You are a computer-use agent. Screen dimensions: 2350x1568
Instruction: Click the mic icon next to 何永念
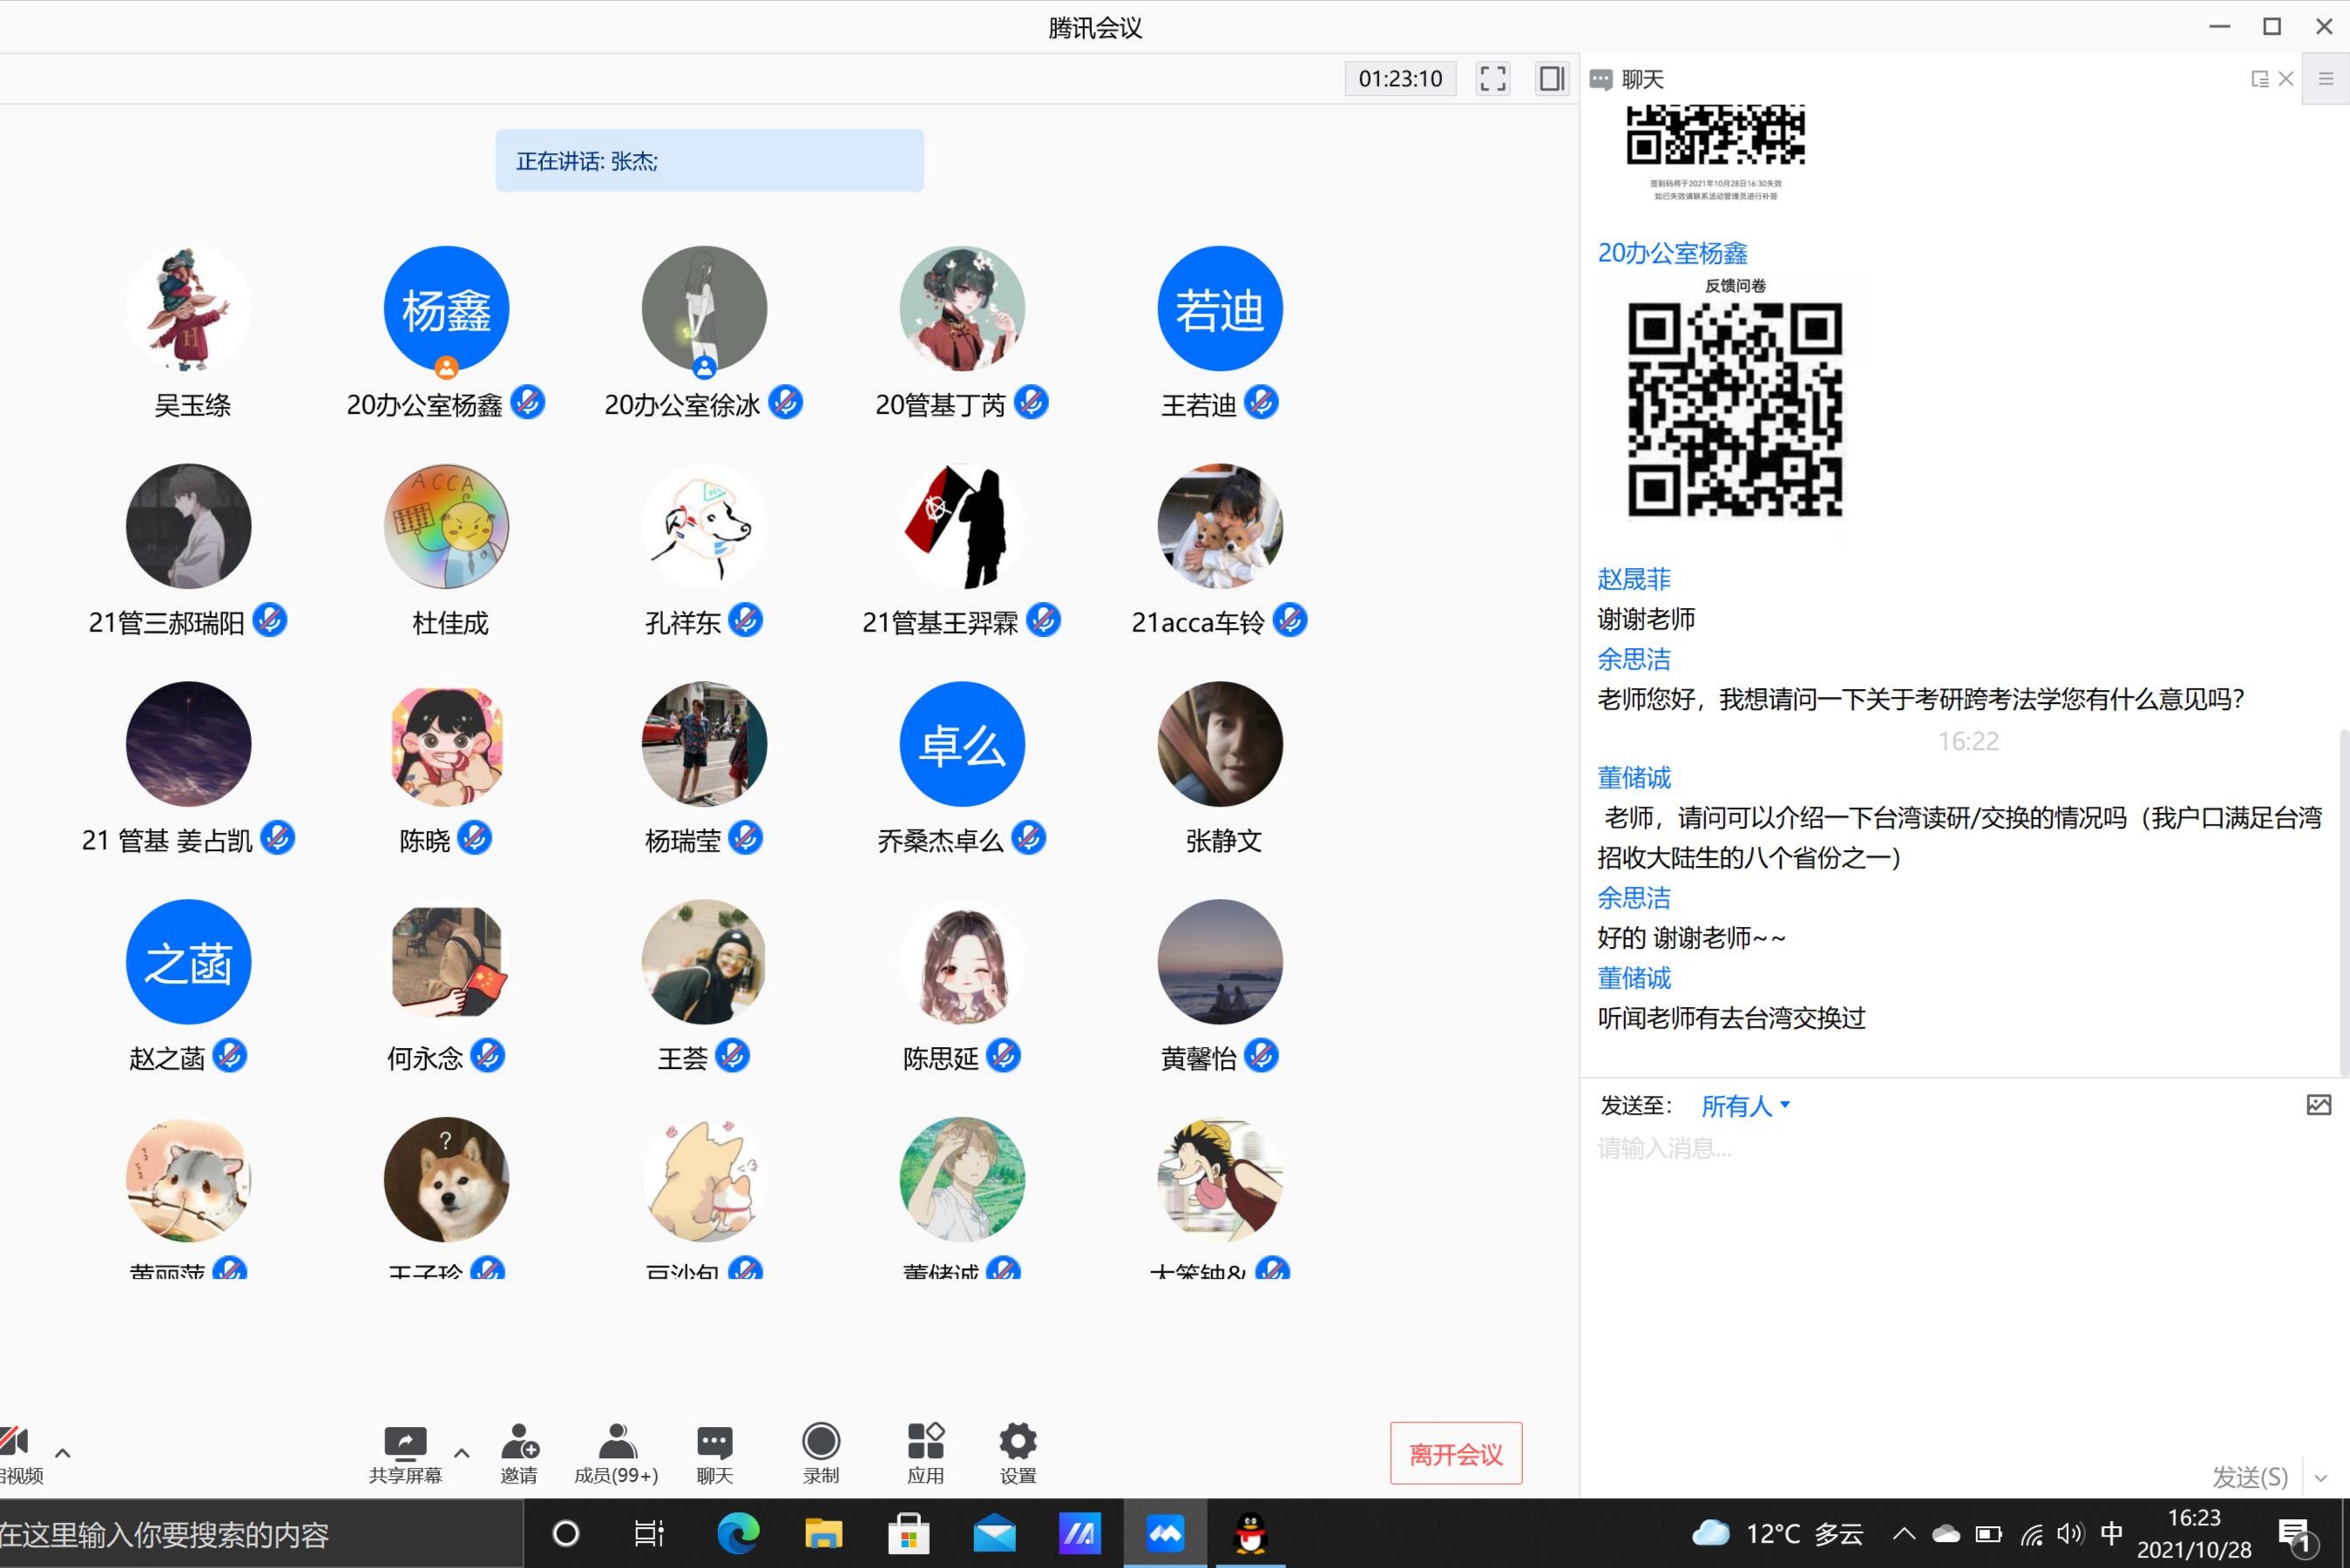[487, 1055]
